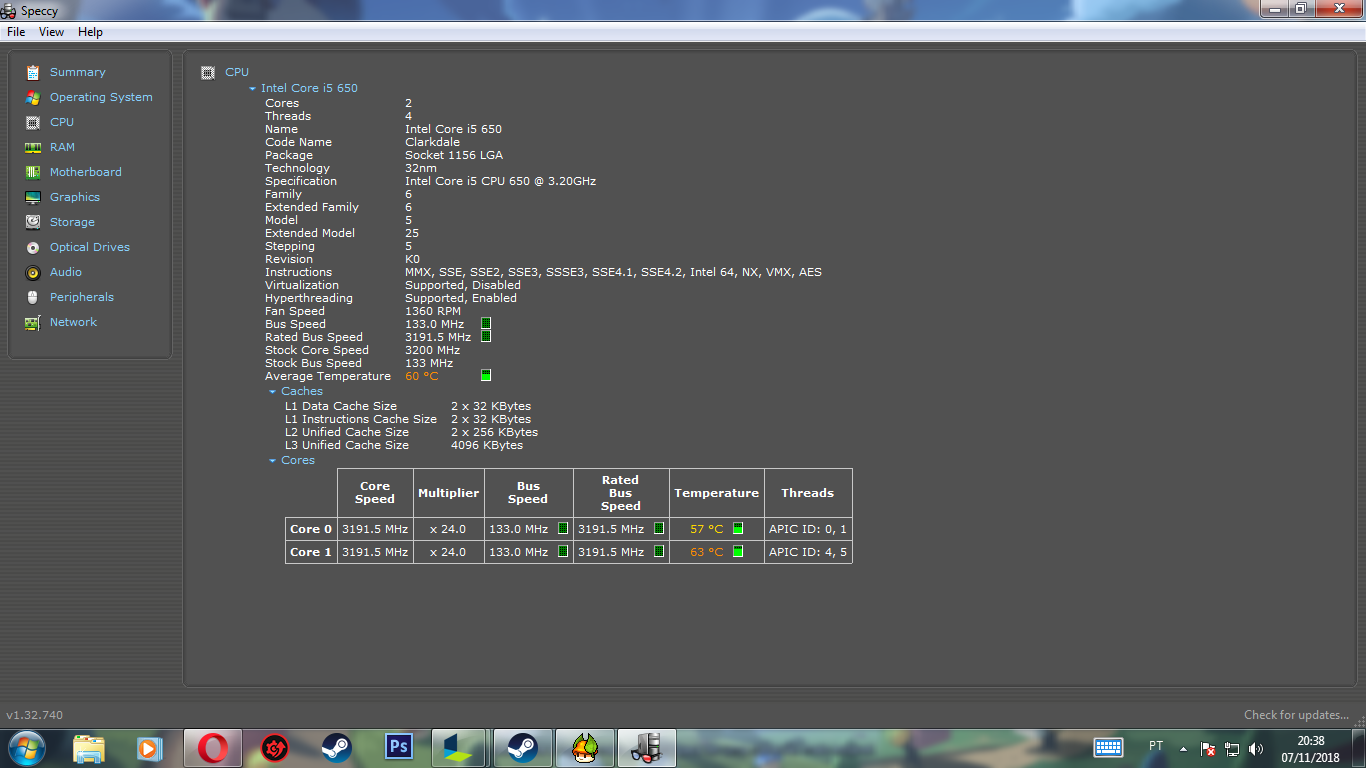Image resolution: width=1366 pixels, height=768 pixels.
Task: Click the Core 0 row header
Action: (311, 529)
